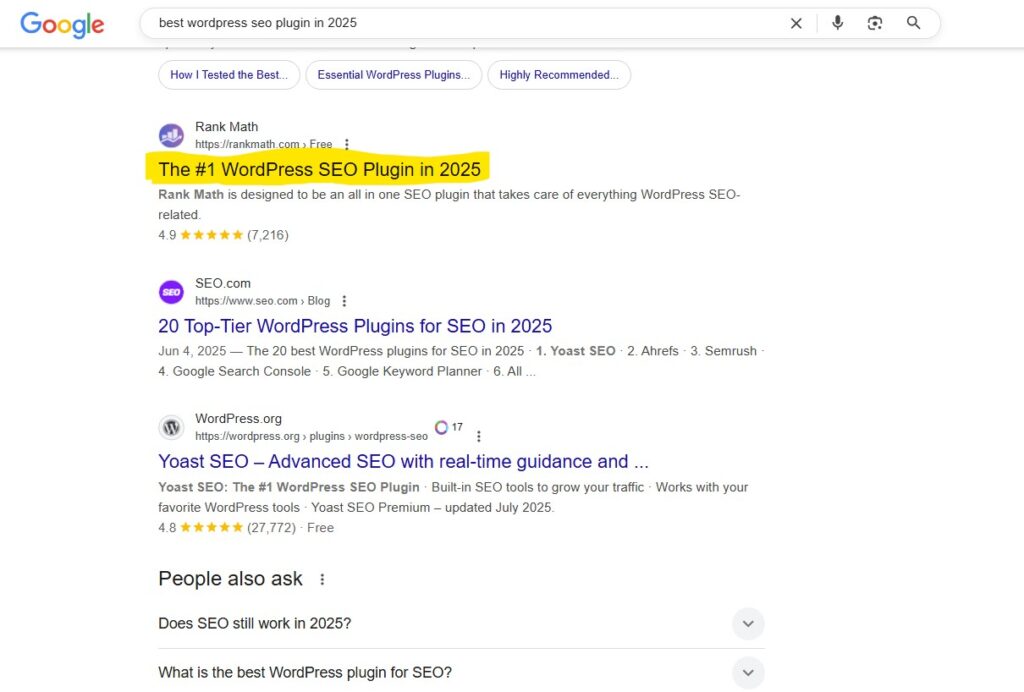Clear the search query with the X icon

[x=796, y=24]
